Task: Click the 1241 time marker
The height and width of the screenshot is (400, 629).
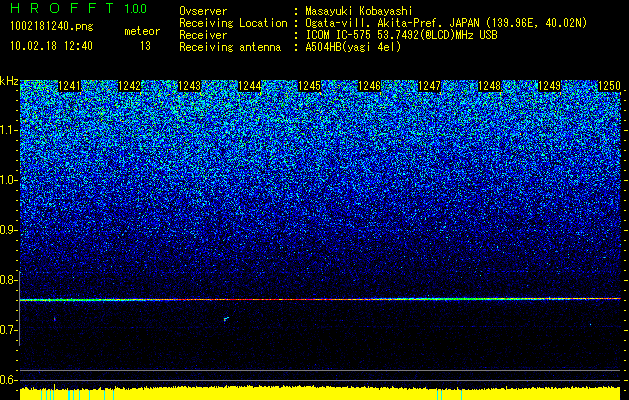Action: (x=69, y=86)
